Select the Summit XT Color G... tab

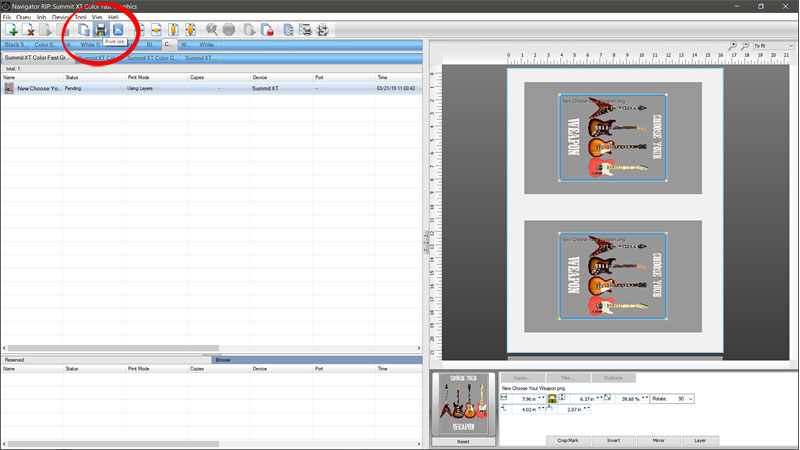pyautogui.click(x=152, y=58)
